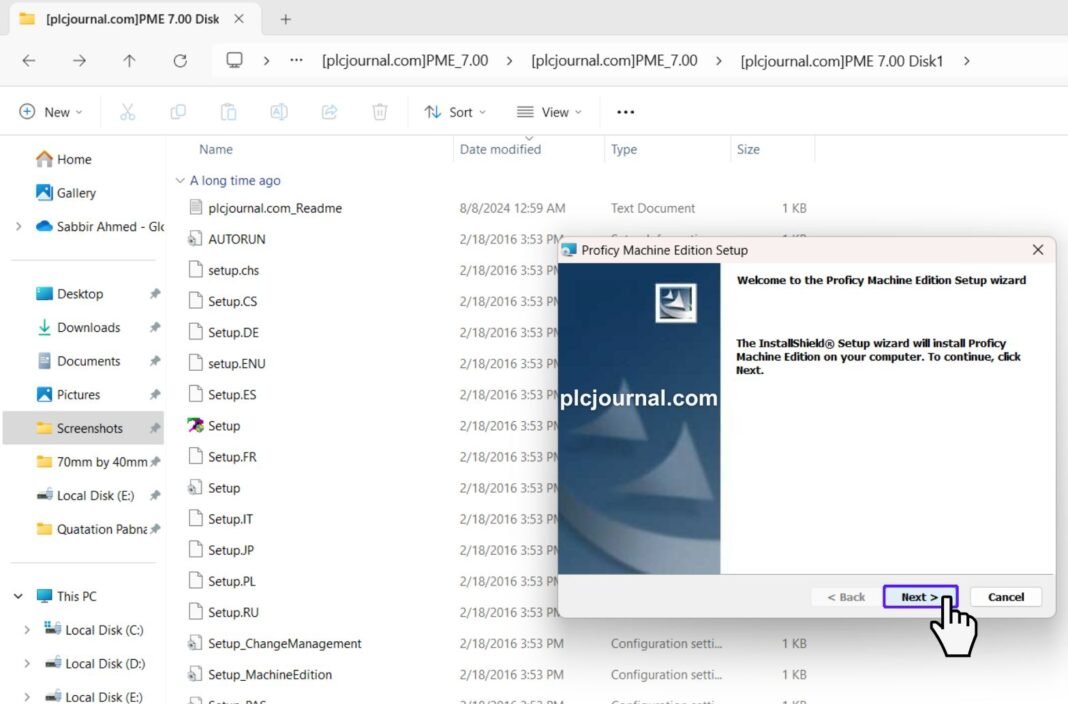Click the Rename icon in toolbar
This screenshot has height=704, width=1068.
click(279, 112)
